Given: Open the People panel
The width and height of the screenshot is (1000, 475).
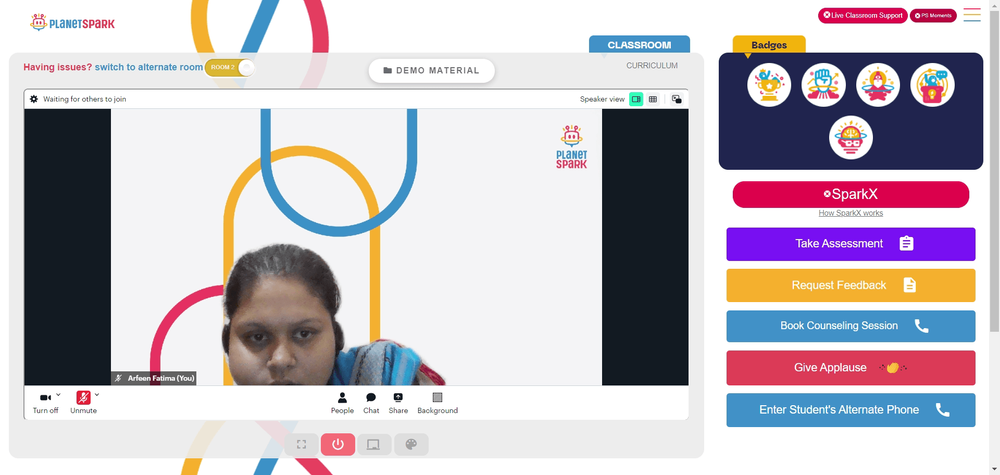Looking at the screenshot, I should [342, 403].
